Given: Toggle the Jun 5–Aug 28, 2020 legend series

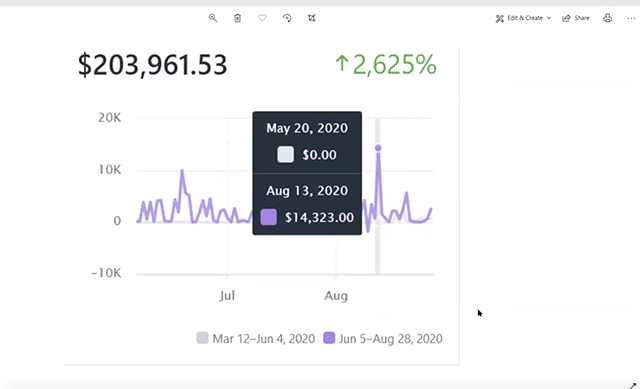Looking at the screenshot, I should [383, 338].
